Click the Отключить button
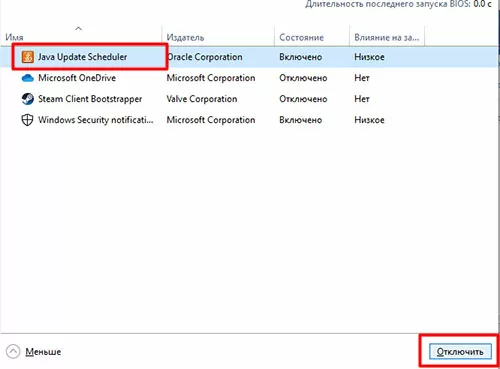The height and width of the screenshot is (369, 500). pyautogui.click(x=460, y=352)
